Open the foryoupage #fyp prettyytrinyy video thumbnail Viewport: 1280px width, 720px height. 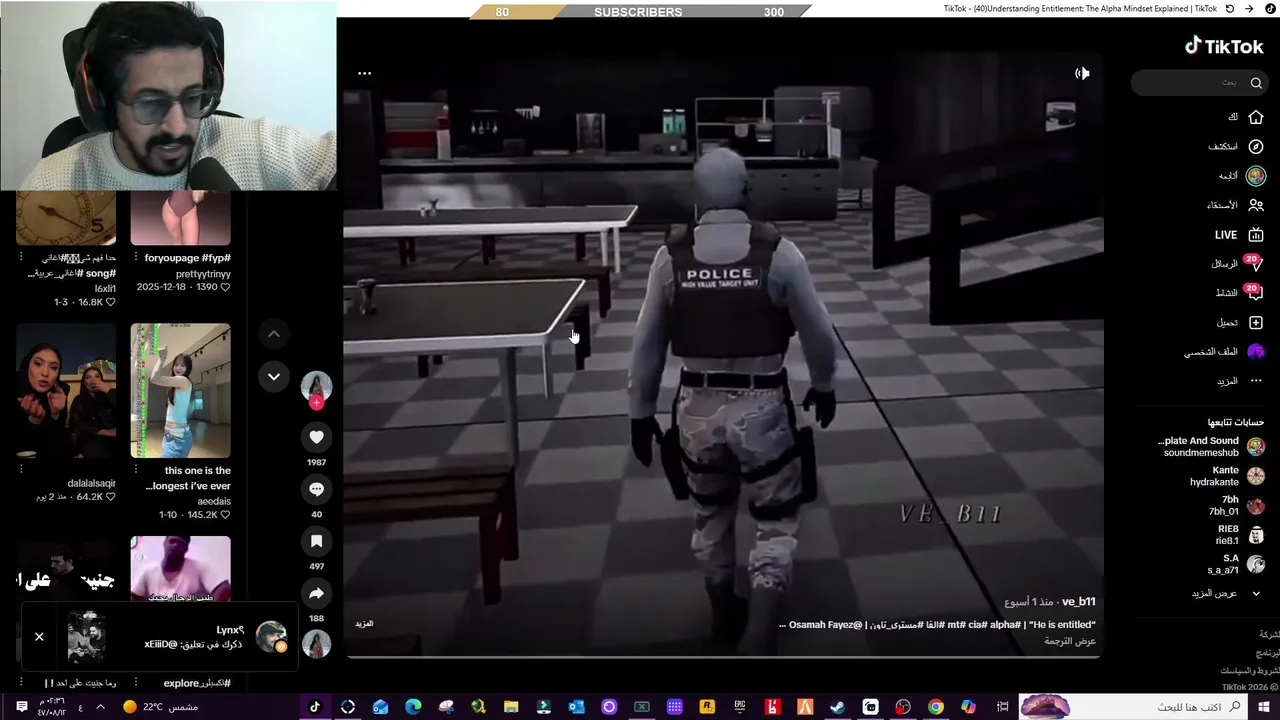pyautogui.click(x=180, y=220)
